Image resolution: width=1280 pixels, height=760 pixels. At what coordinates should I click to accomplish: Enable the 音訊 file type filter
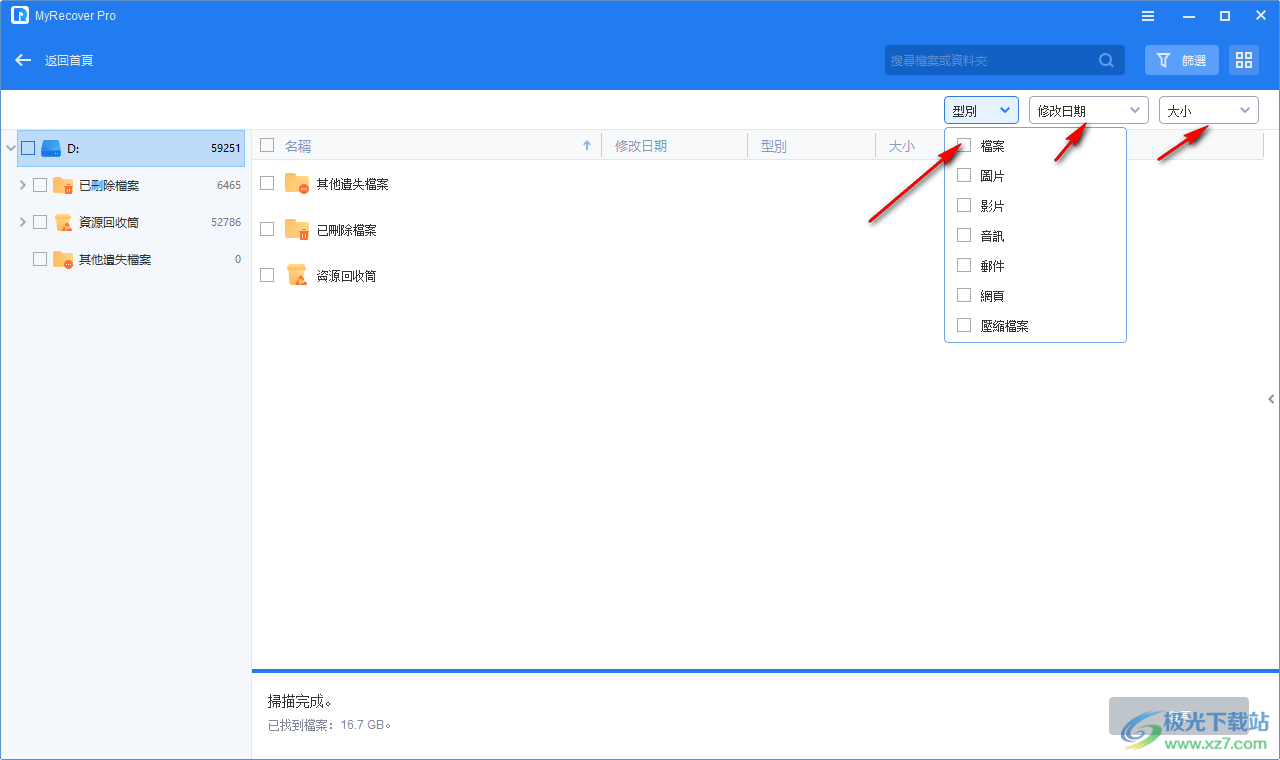pos(964,235)
